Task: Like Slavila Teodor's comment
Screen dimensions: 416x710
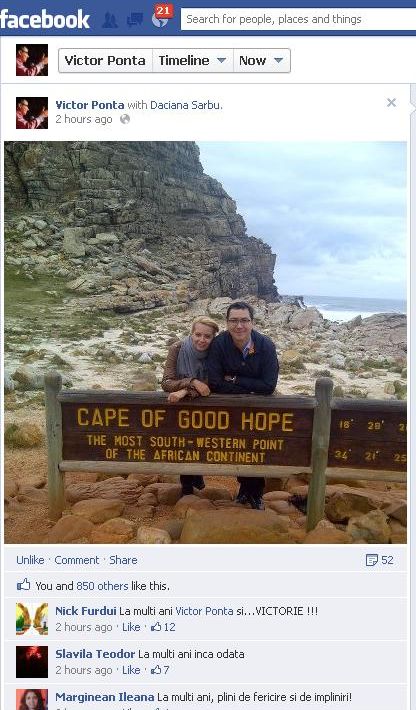Action: tap(131, 670)
